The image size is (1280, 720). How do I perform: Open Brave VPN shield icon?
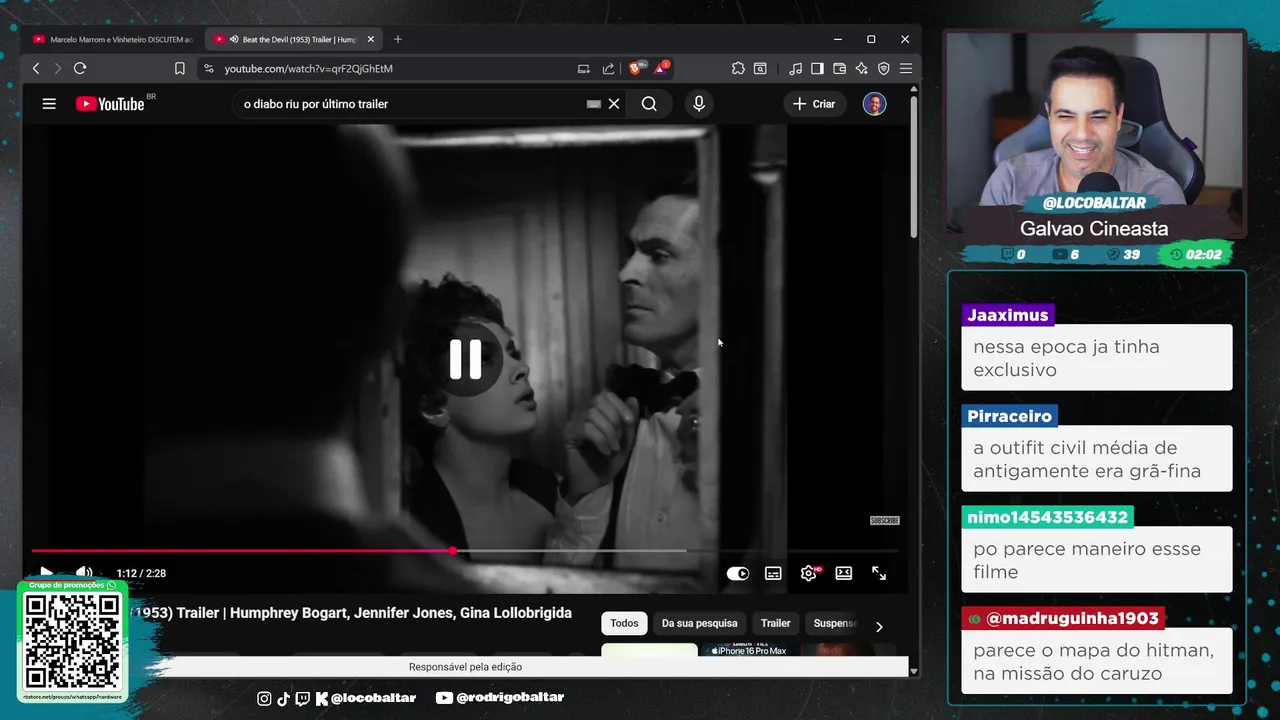click(884, 68)
